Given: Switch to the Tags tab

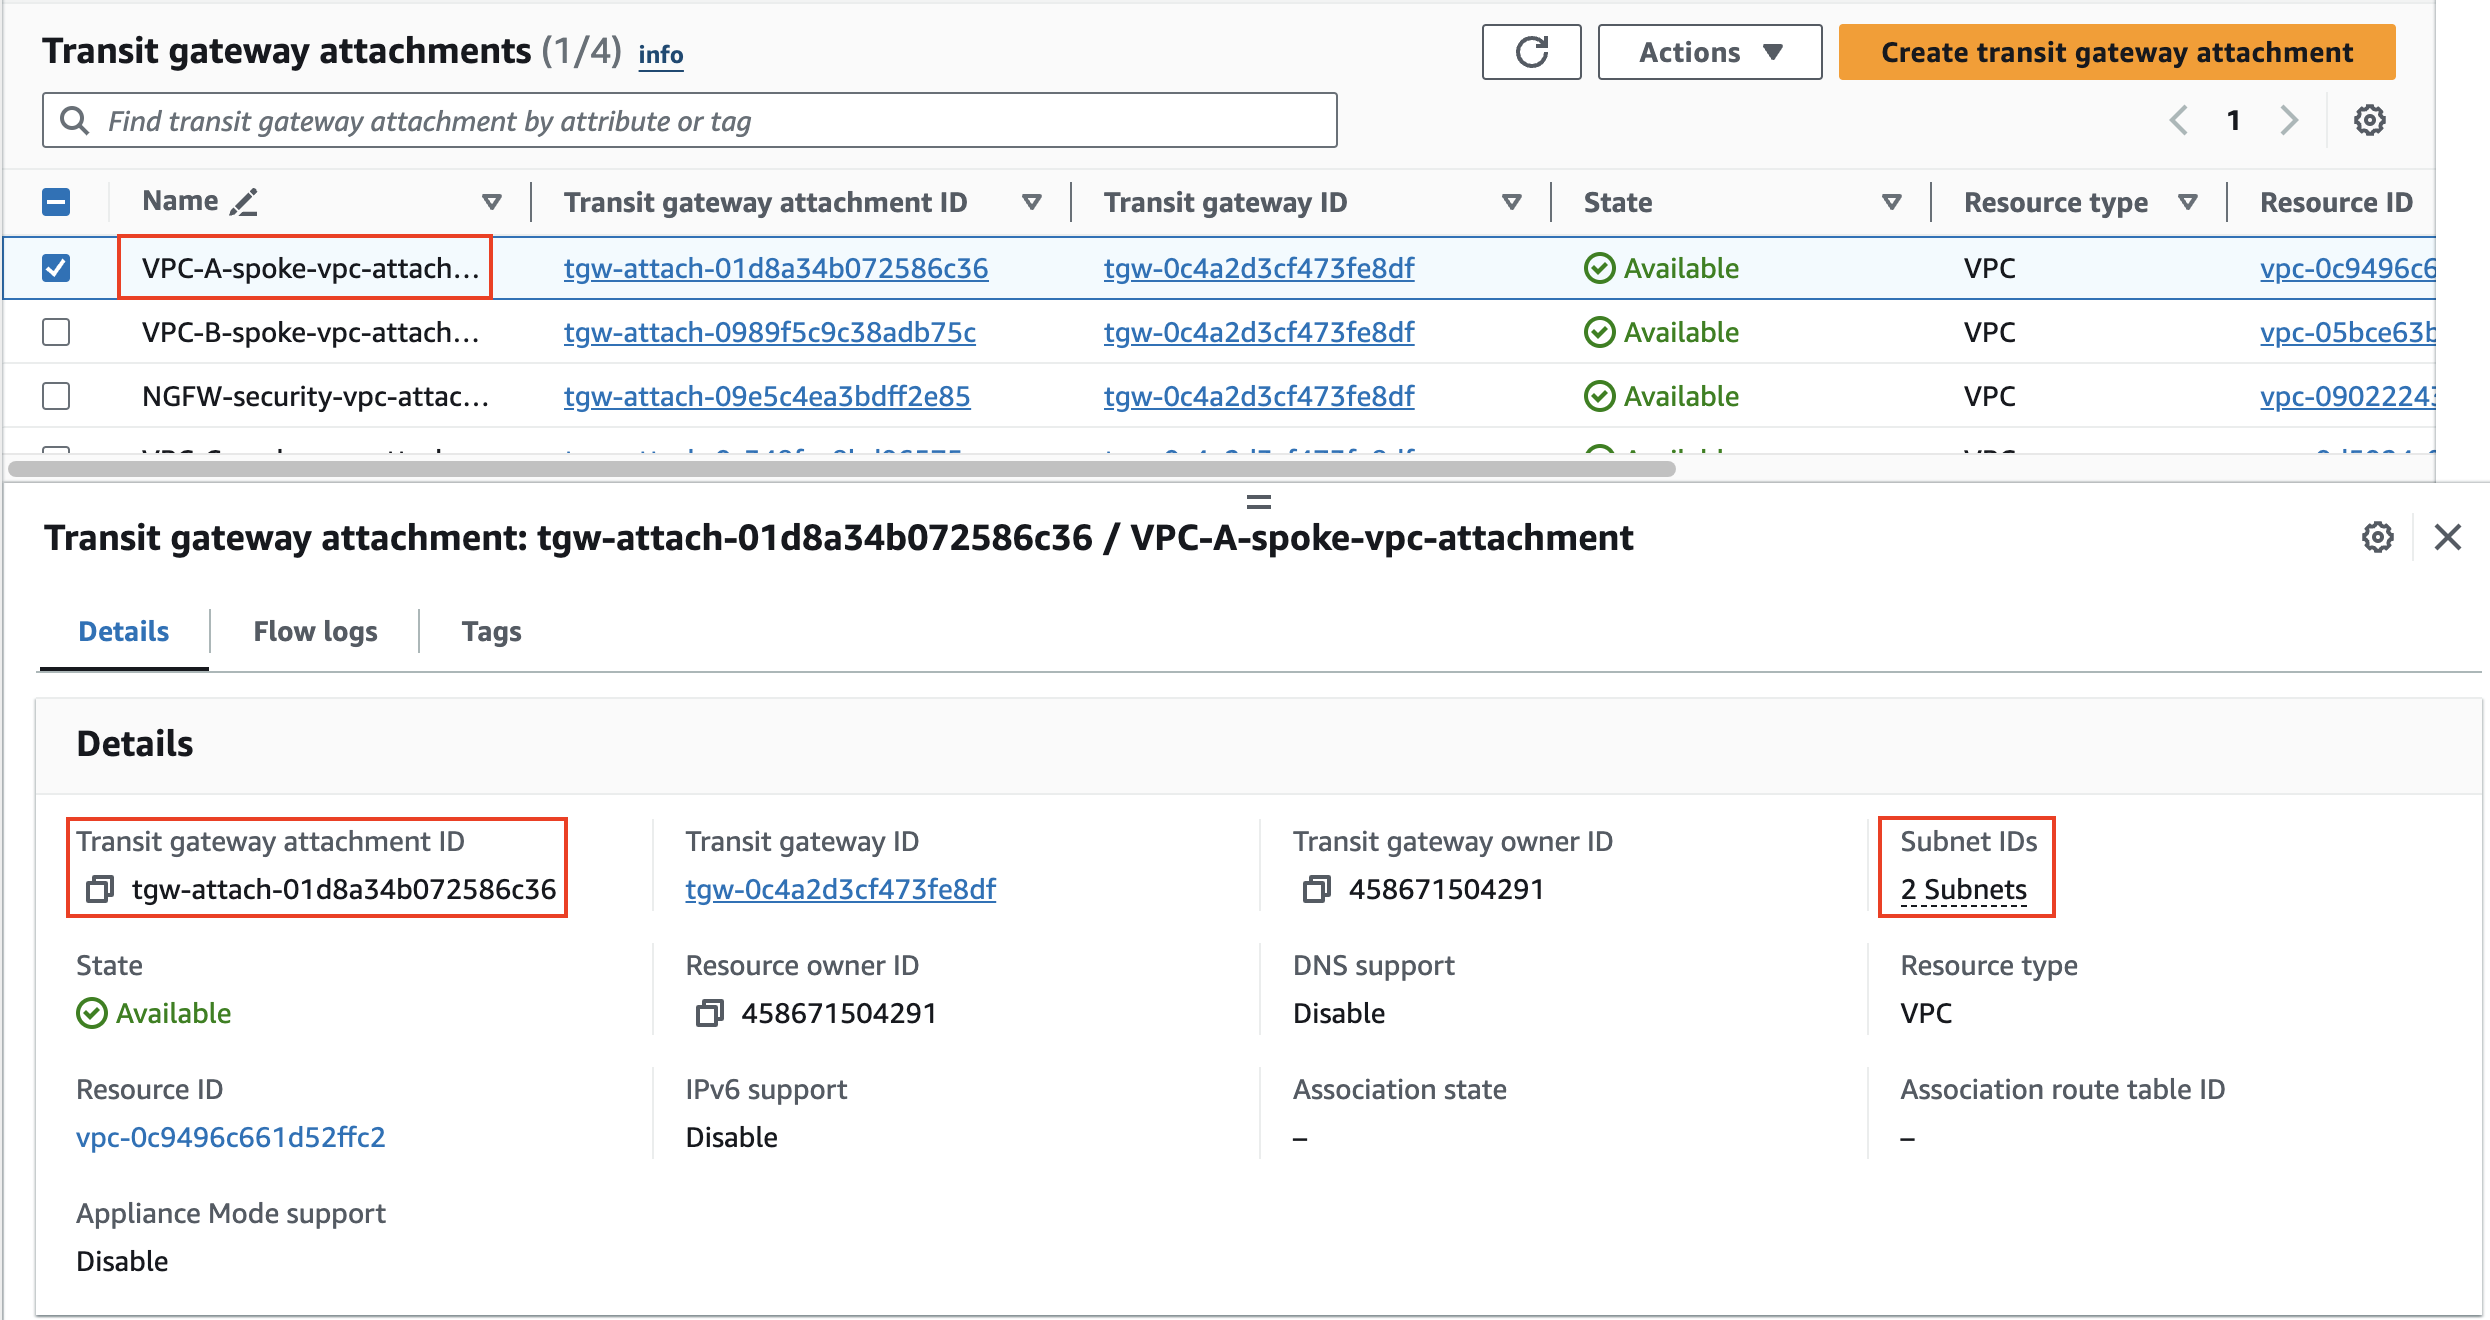Looking at the screenshot, I should [491, 632].
